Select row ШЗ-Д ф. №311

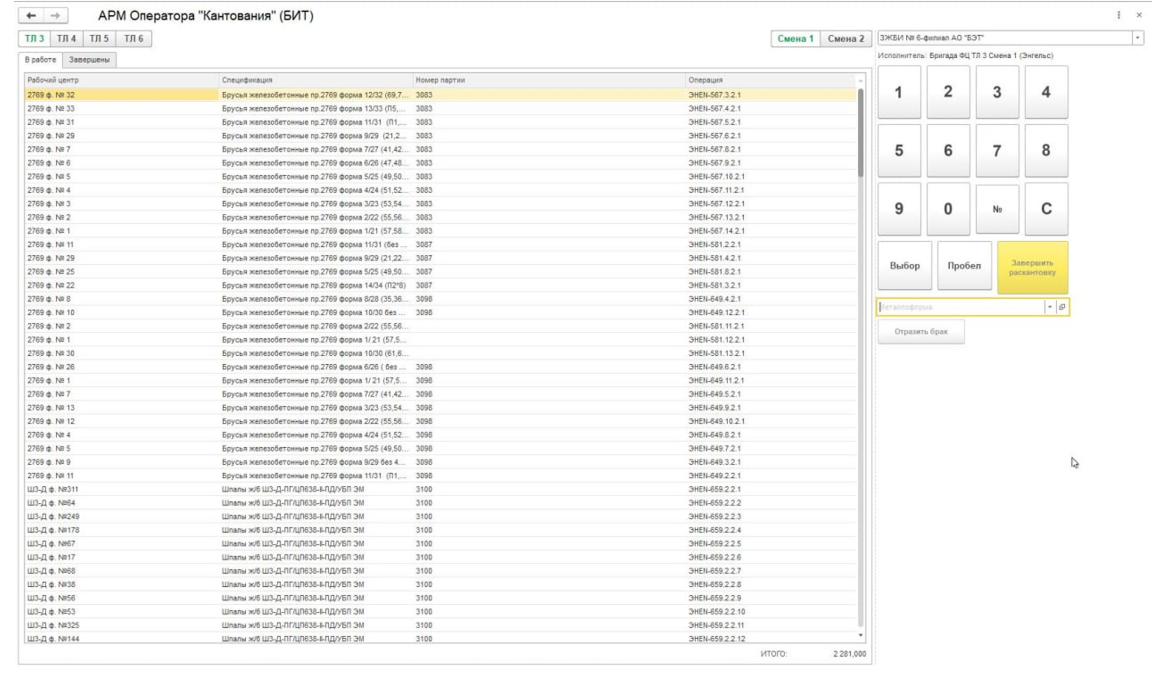[441, 490]
